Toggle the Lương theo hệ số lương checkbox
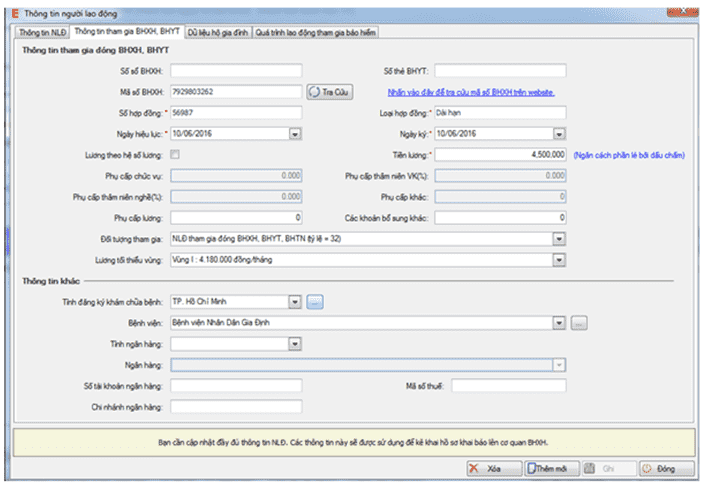The width and height of the screenshot is (705, 485). (x=175, y=155)
